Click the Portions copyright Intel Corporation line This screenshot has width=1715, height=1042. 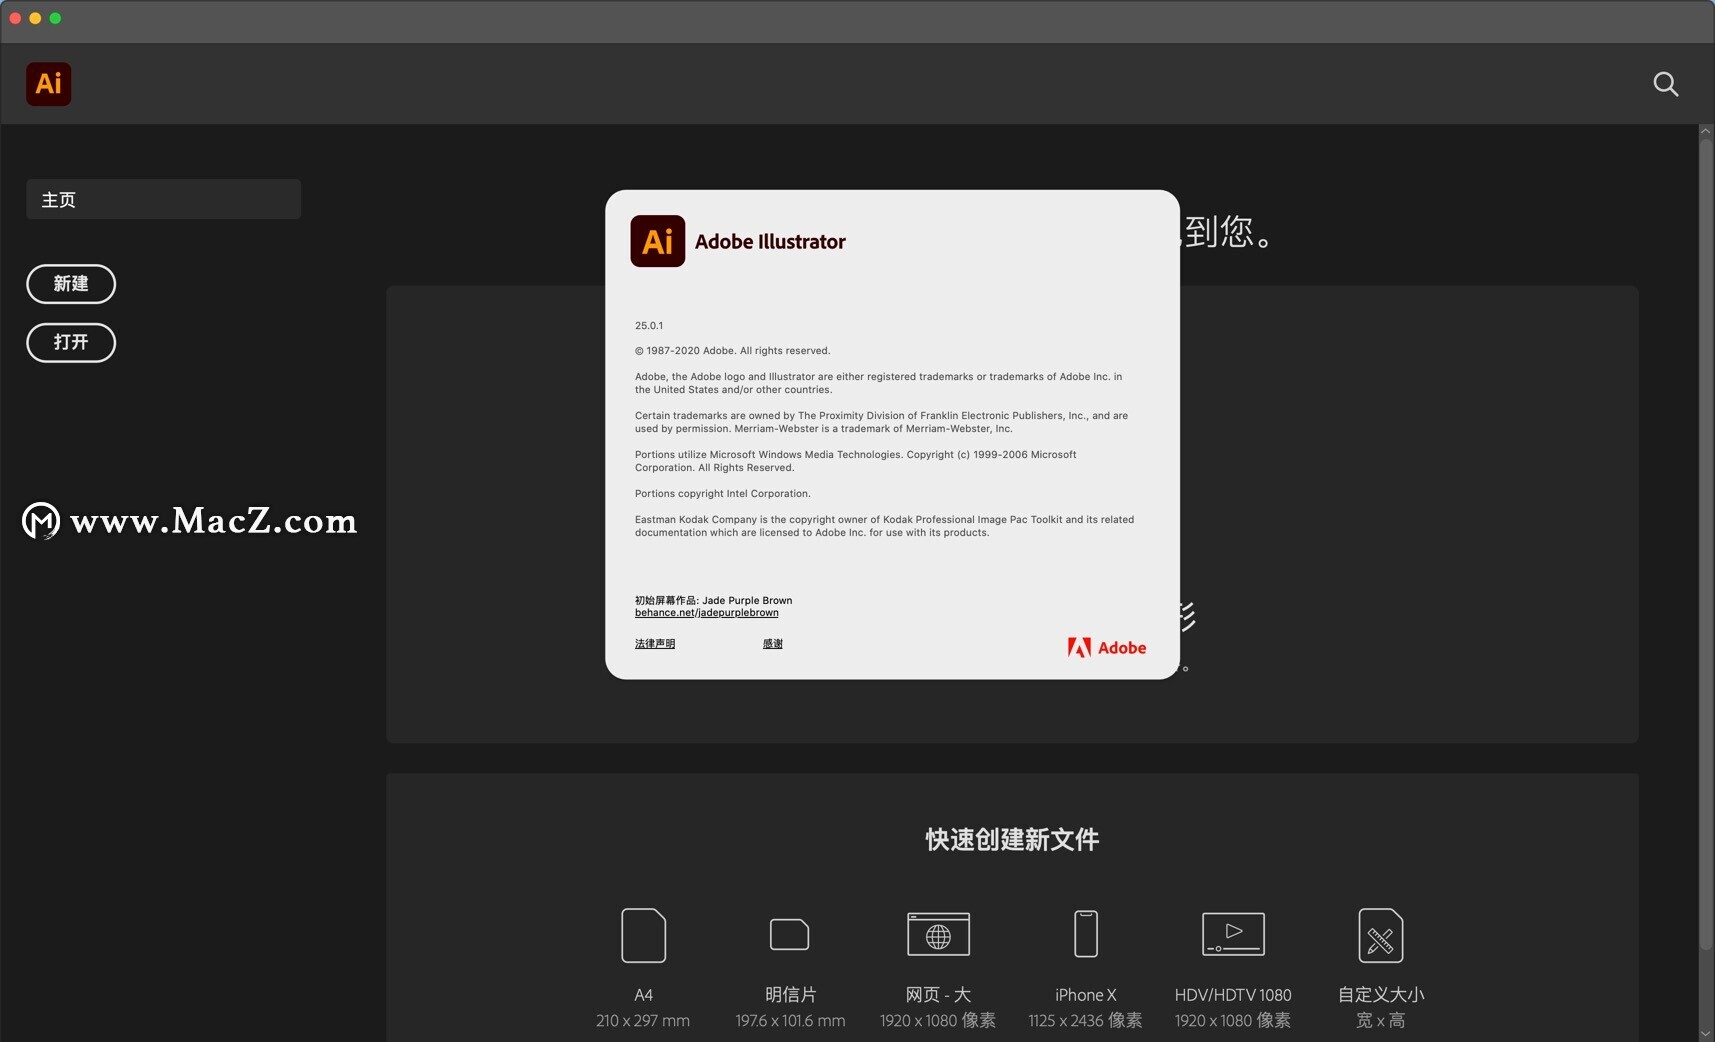pos(722,494)
